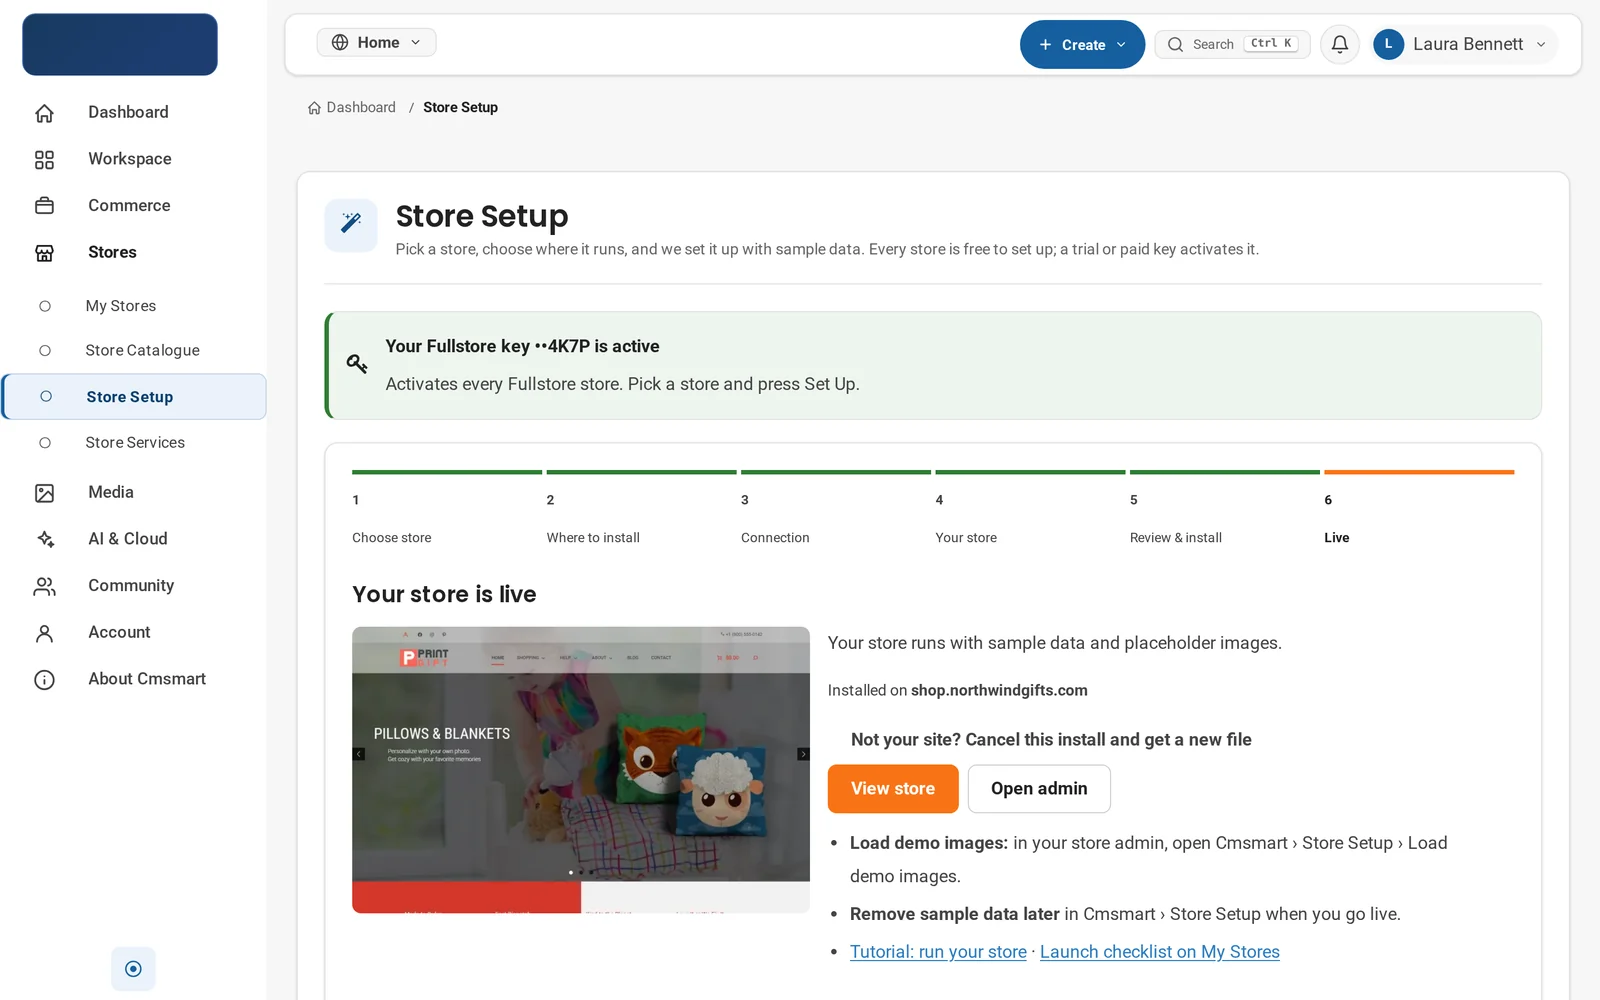Click the Cmsmart logo block
Viewport: 1600px width, 1000px height.
pos(120,44)
